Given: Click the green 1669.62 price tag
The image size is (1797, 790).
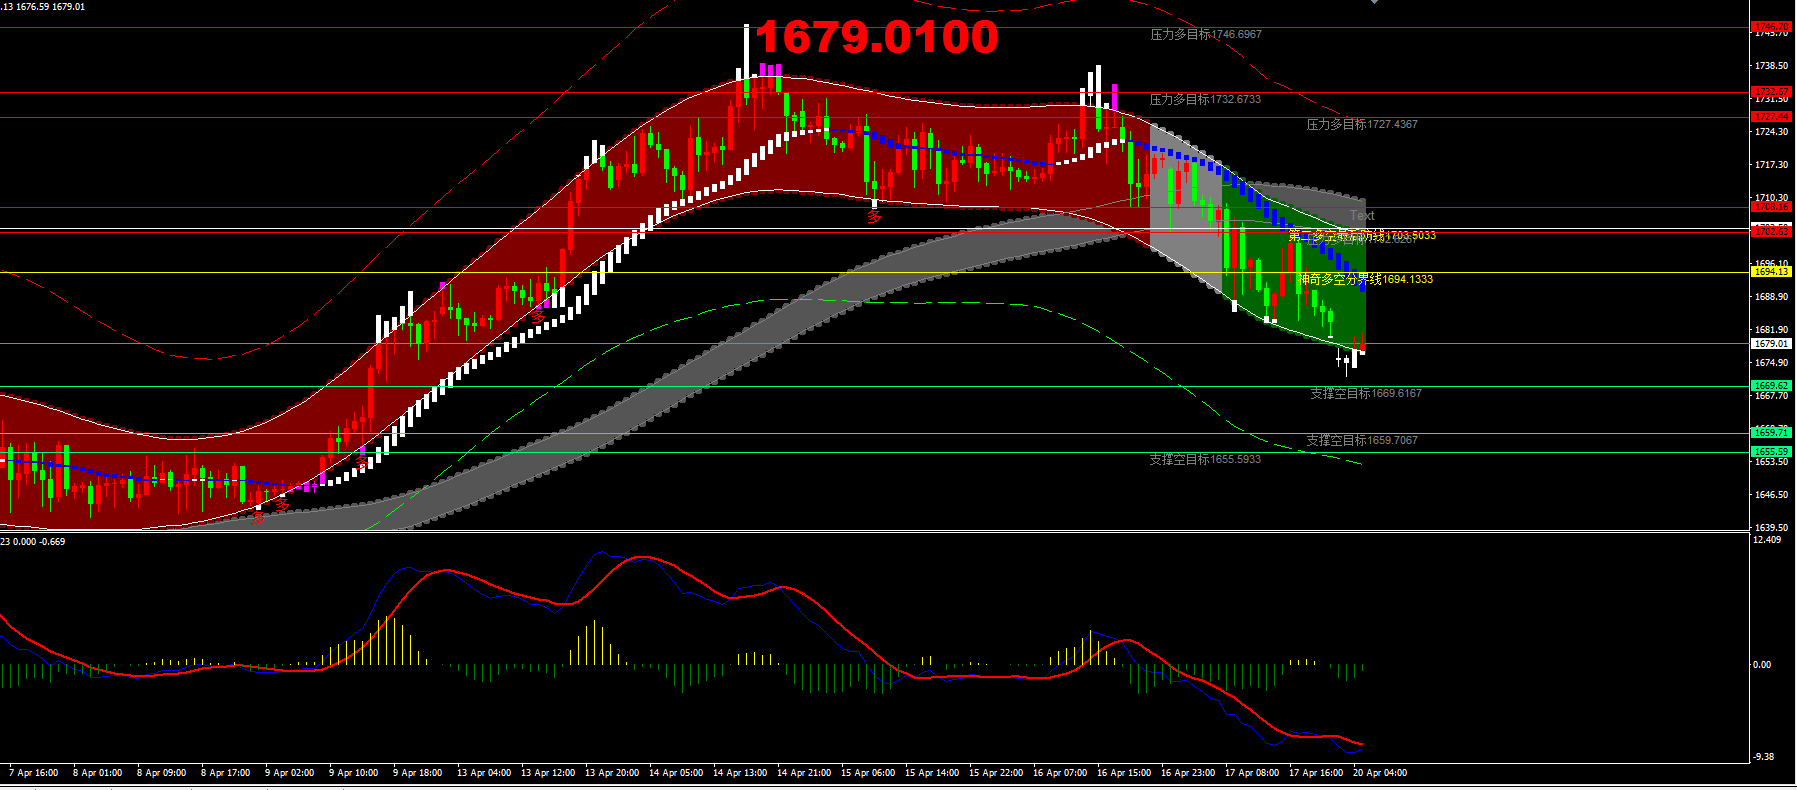Looking at the screenshot, I should (1771, 386).
